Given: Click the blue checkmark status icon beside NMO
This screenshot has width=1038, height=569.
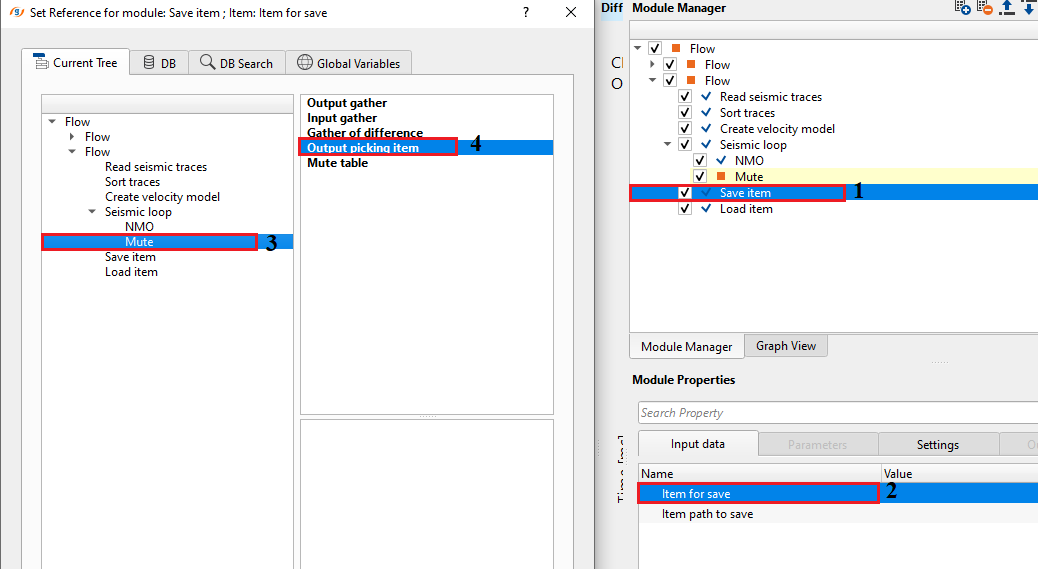Looking at the screenshot, I should pyautogui.click(x=721, y=161).
